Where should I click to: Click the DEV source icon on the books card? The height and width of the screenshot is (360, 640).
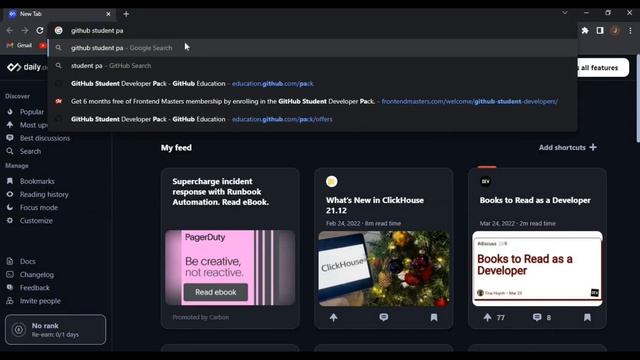[485, 181]
